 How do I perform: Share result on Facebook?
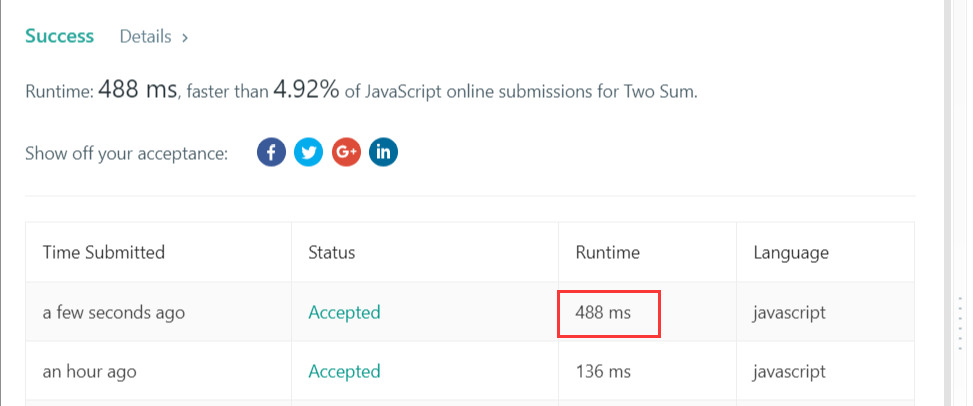271,153
